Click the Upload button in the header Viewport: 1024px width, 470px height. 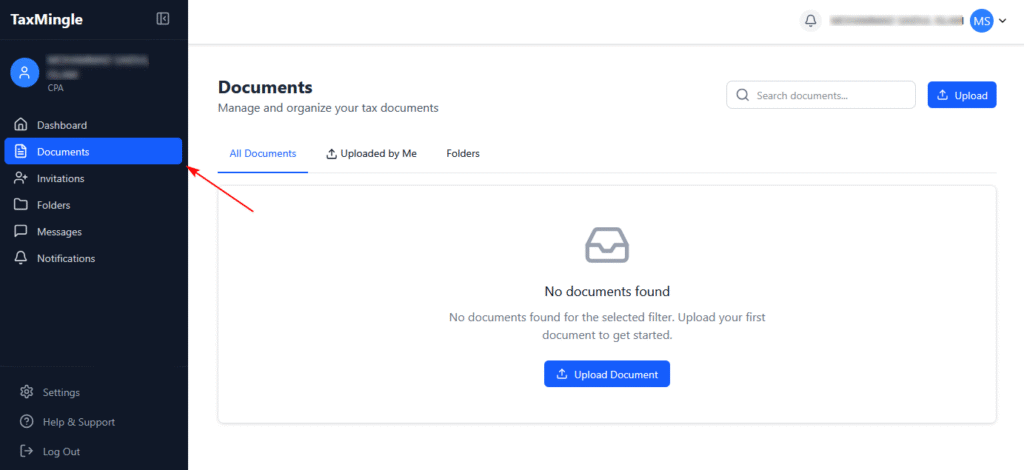pyautogui.click(x=962, y=95)
